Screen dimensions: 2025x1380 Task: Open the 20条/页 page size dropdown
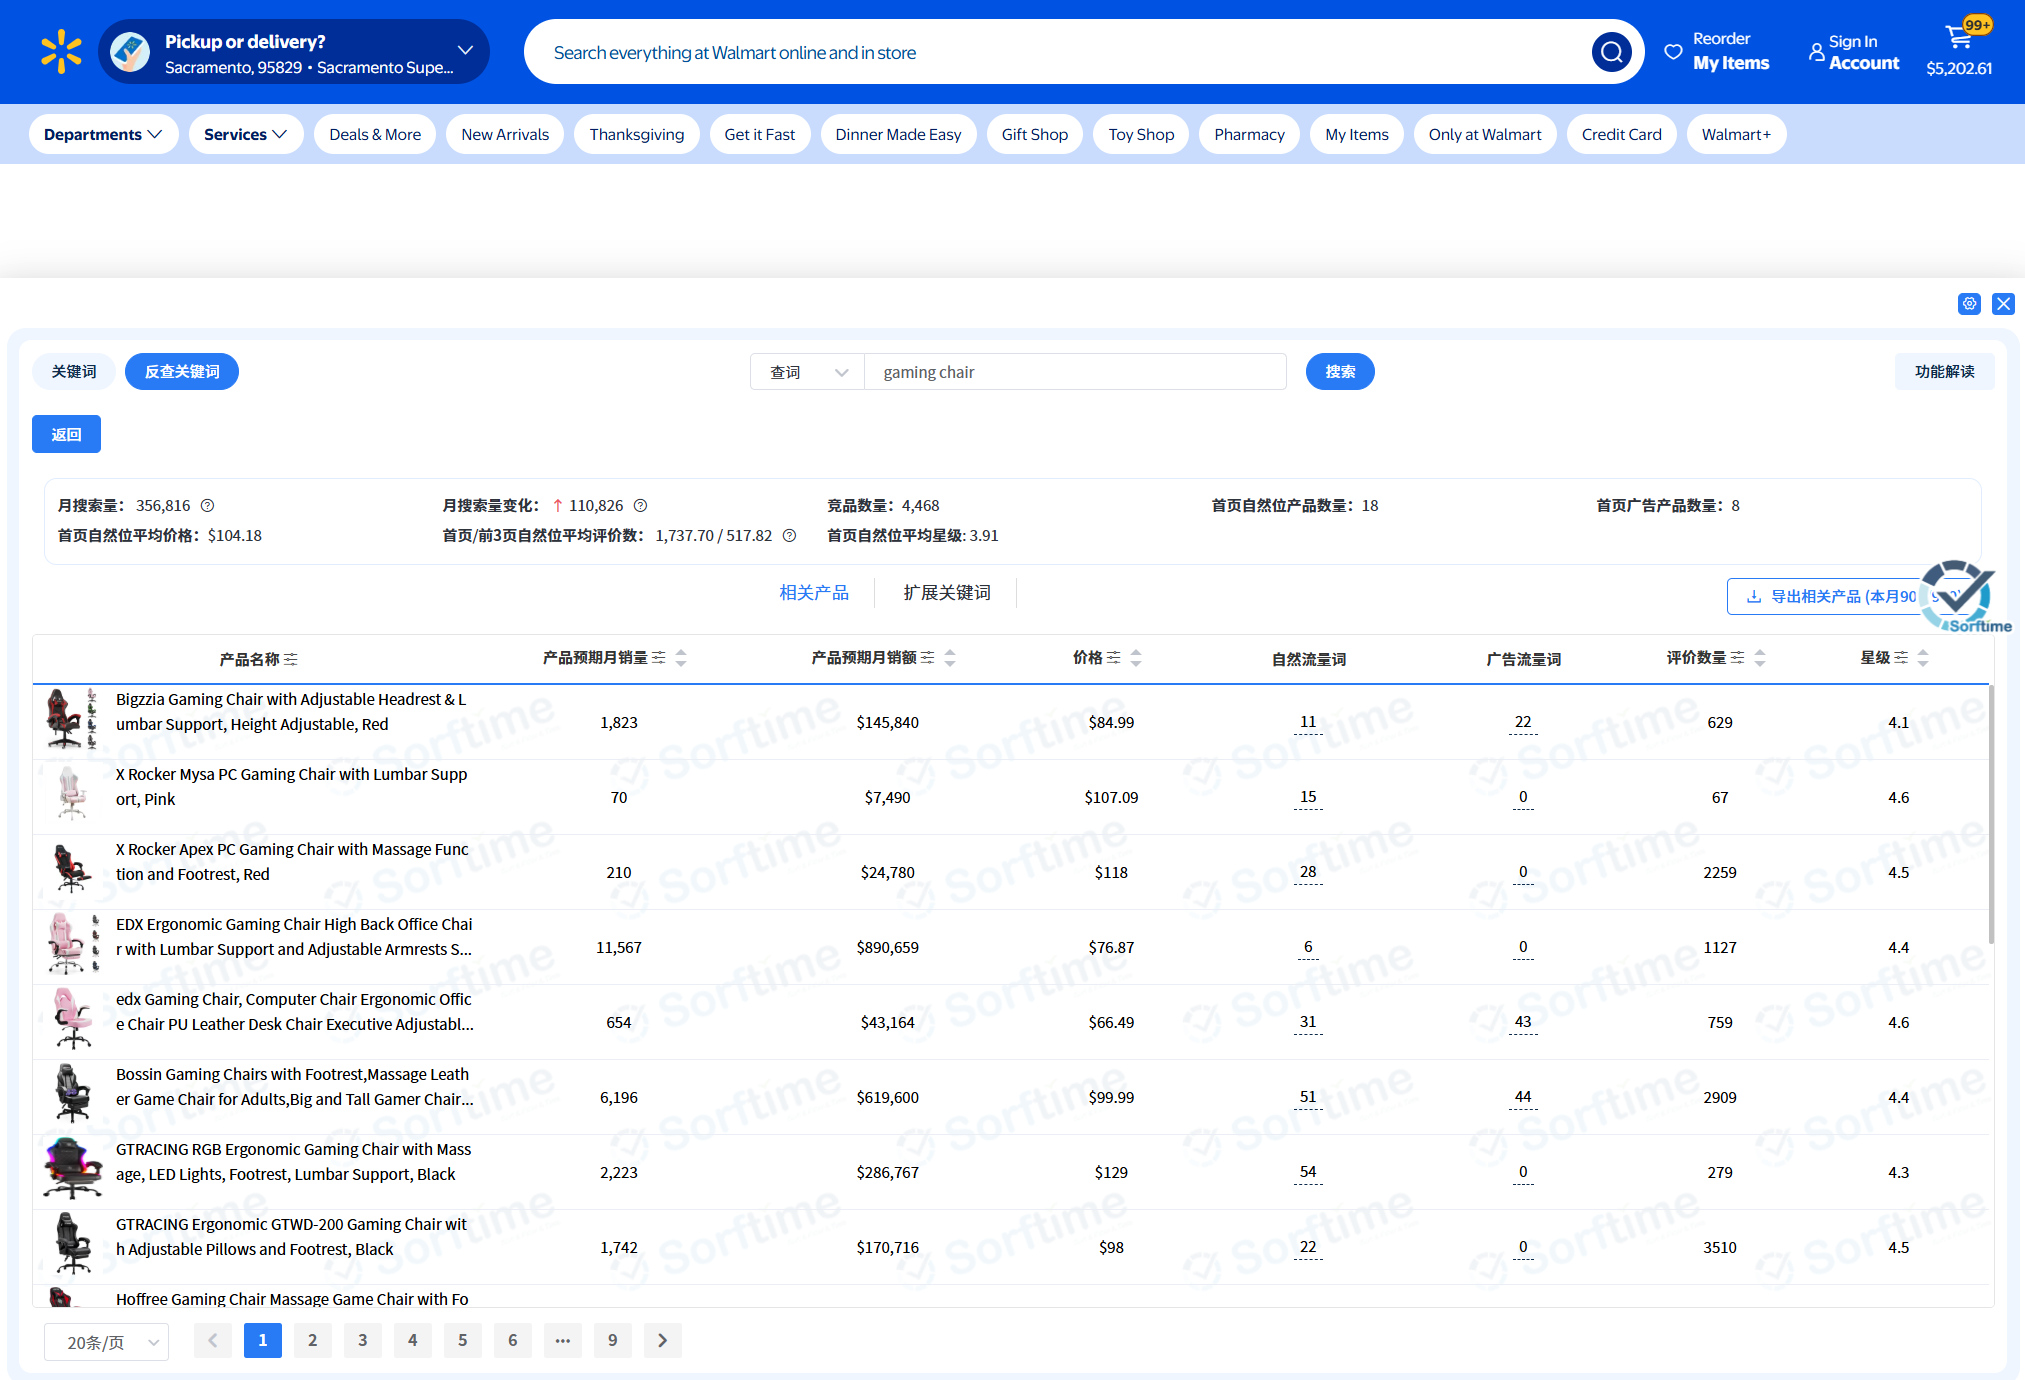106,1342
